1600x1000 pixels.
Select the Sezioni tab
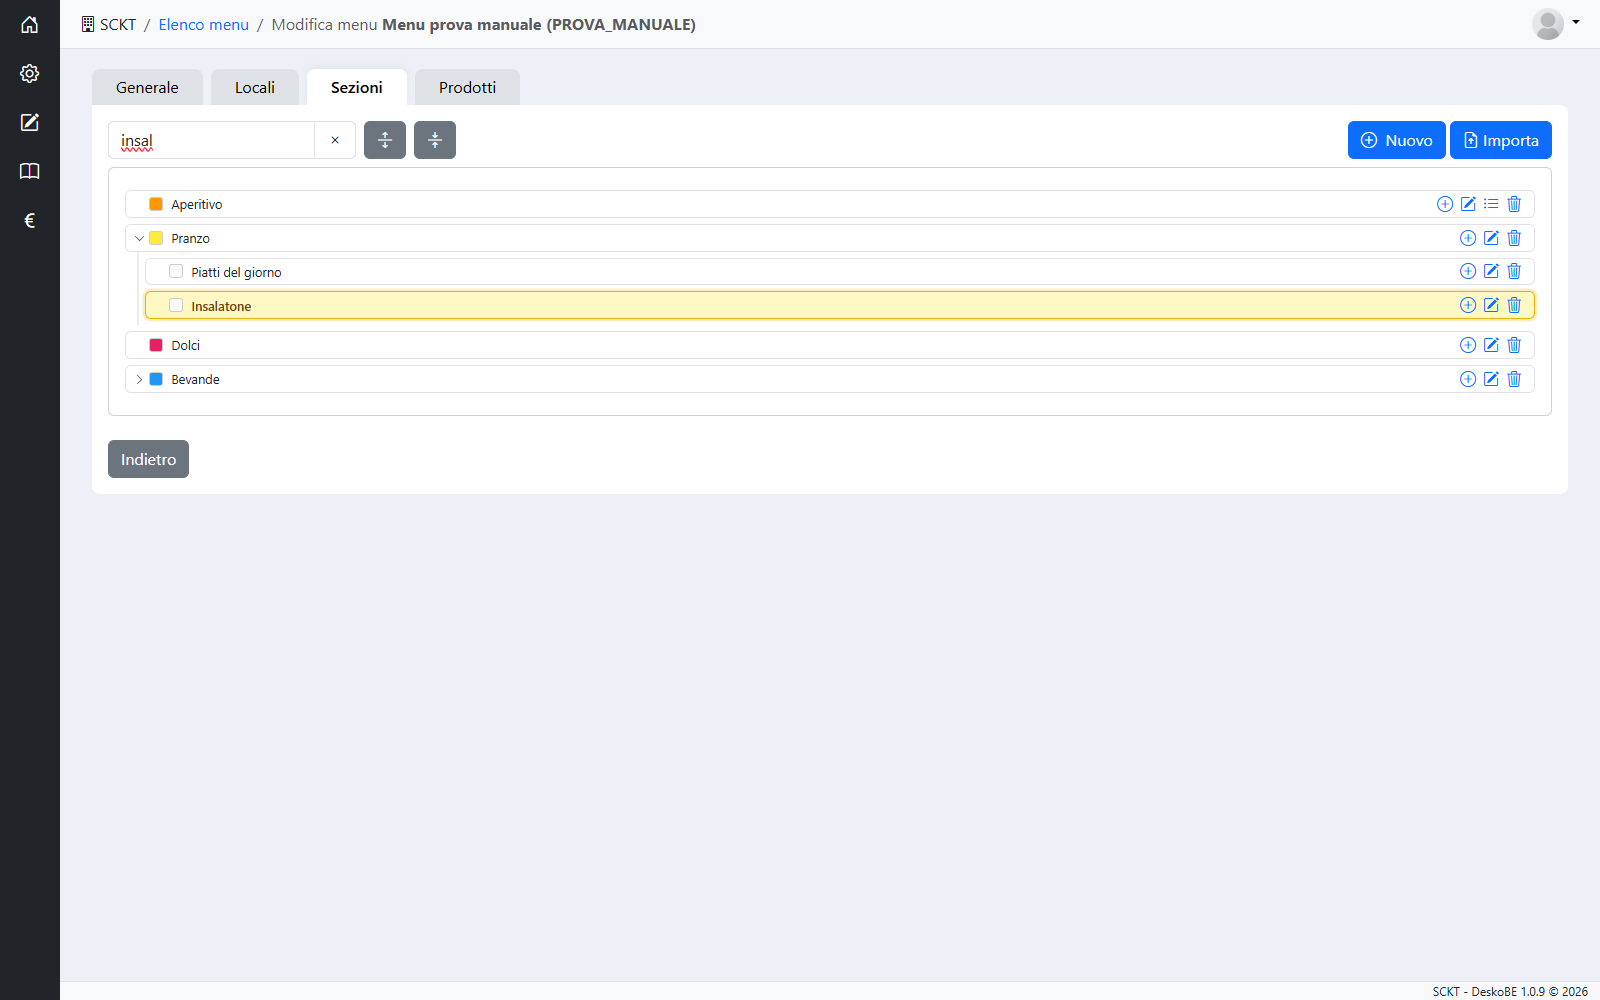pos(357,87)
